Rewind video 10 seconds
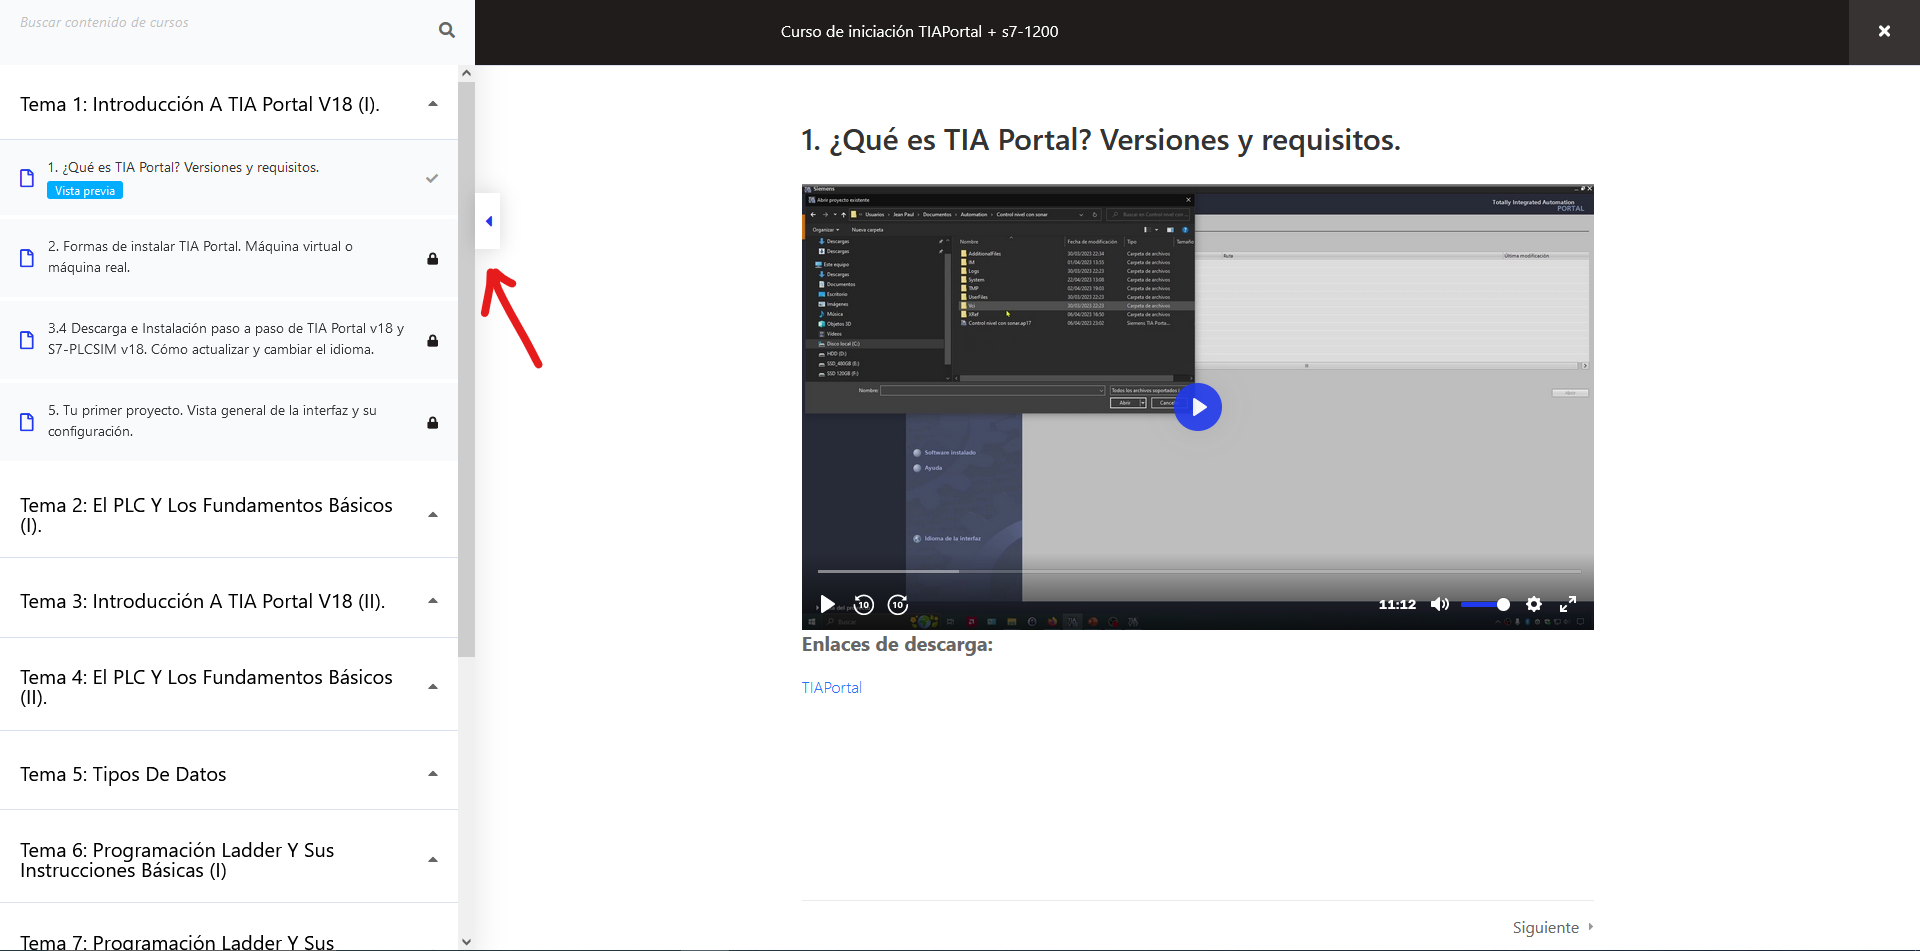The width and height of the screenshot is (1920, 951). coord(864,604)
